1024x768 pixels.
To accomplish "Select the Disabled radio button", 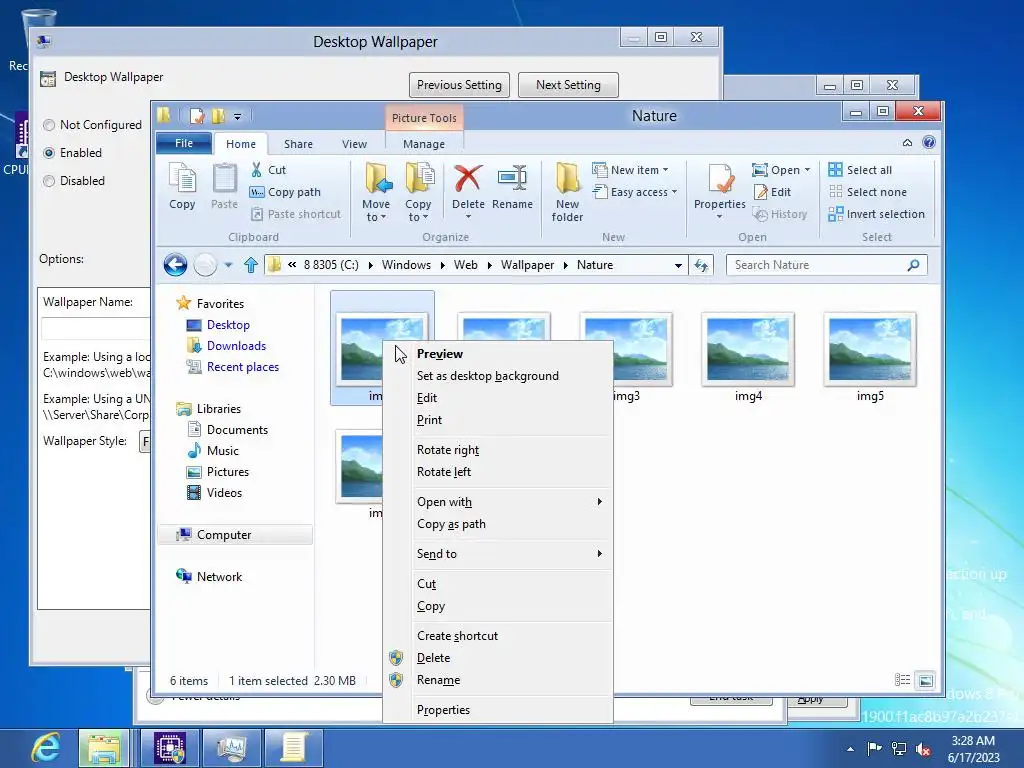I will (x=49, y=181).
